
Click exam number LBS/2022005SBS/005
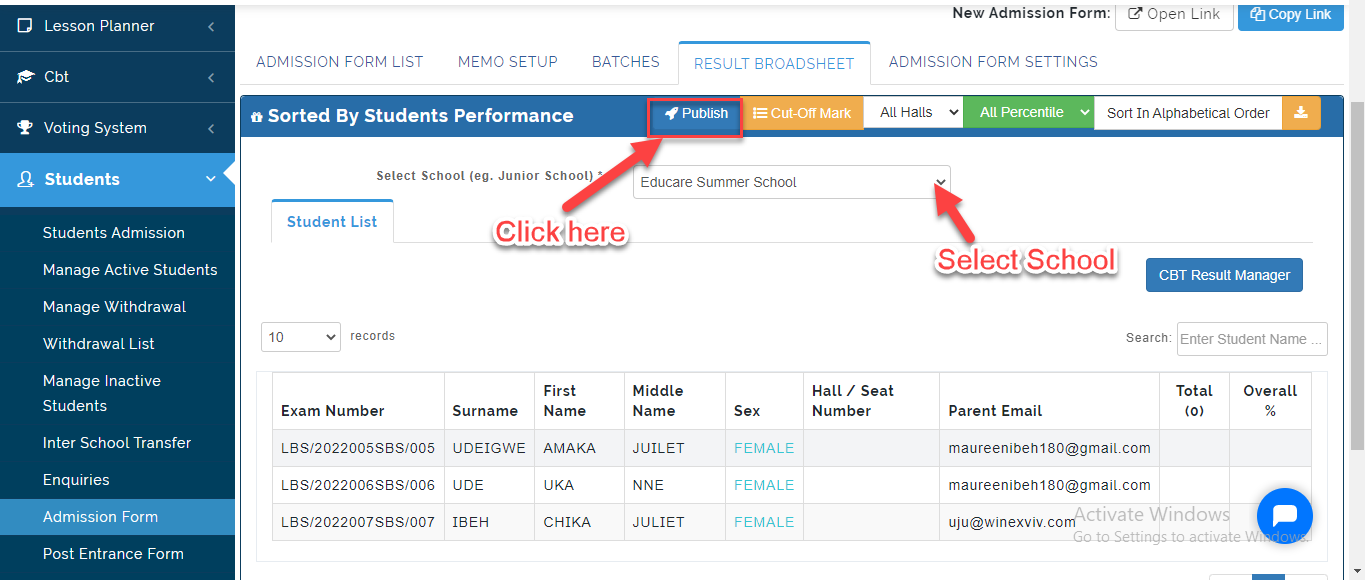click(x=358, y=448)
